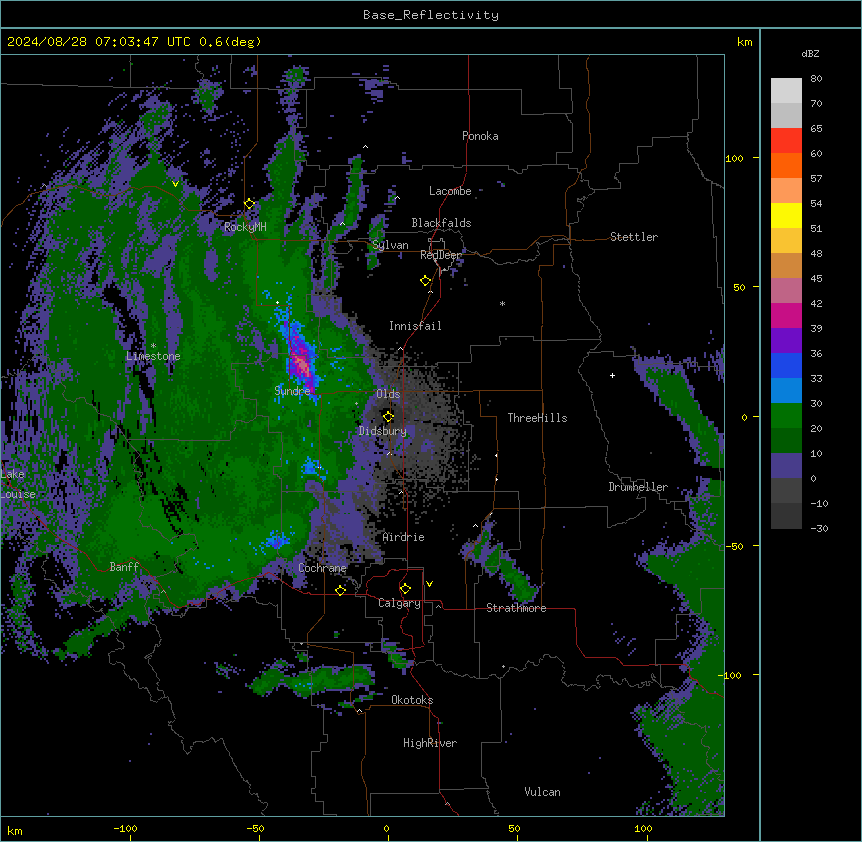Click the Sylvan label
Viewport: 862px width, 842px height.
pyautogui.click(x=390, y=245)
